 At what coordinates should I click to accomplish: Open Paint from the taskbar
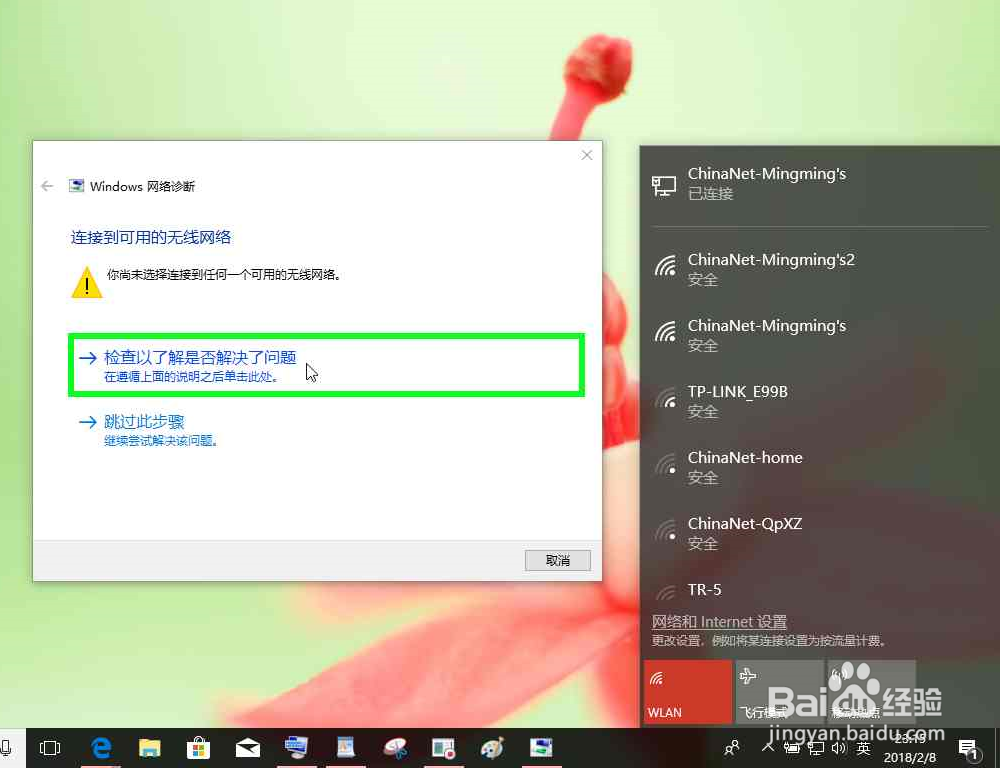[x=492, y=748]
